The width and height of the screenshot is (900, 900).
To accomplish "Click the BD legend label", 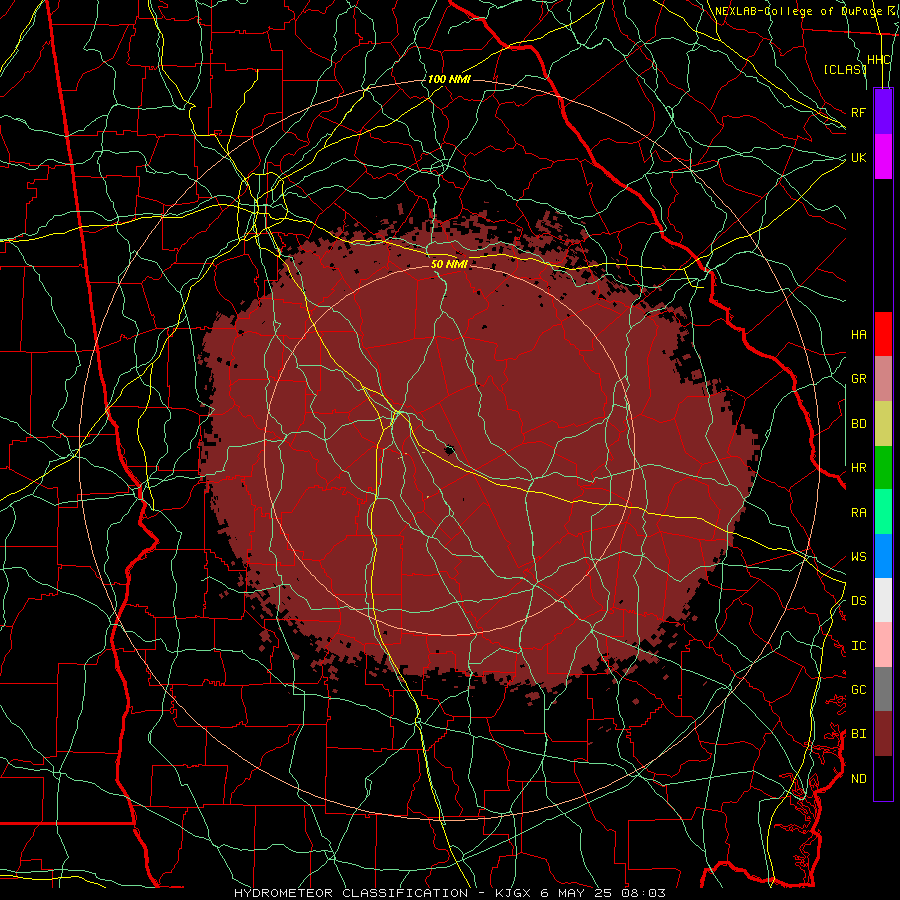I will (x=859, y=424).
